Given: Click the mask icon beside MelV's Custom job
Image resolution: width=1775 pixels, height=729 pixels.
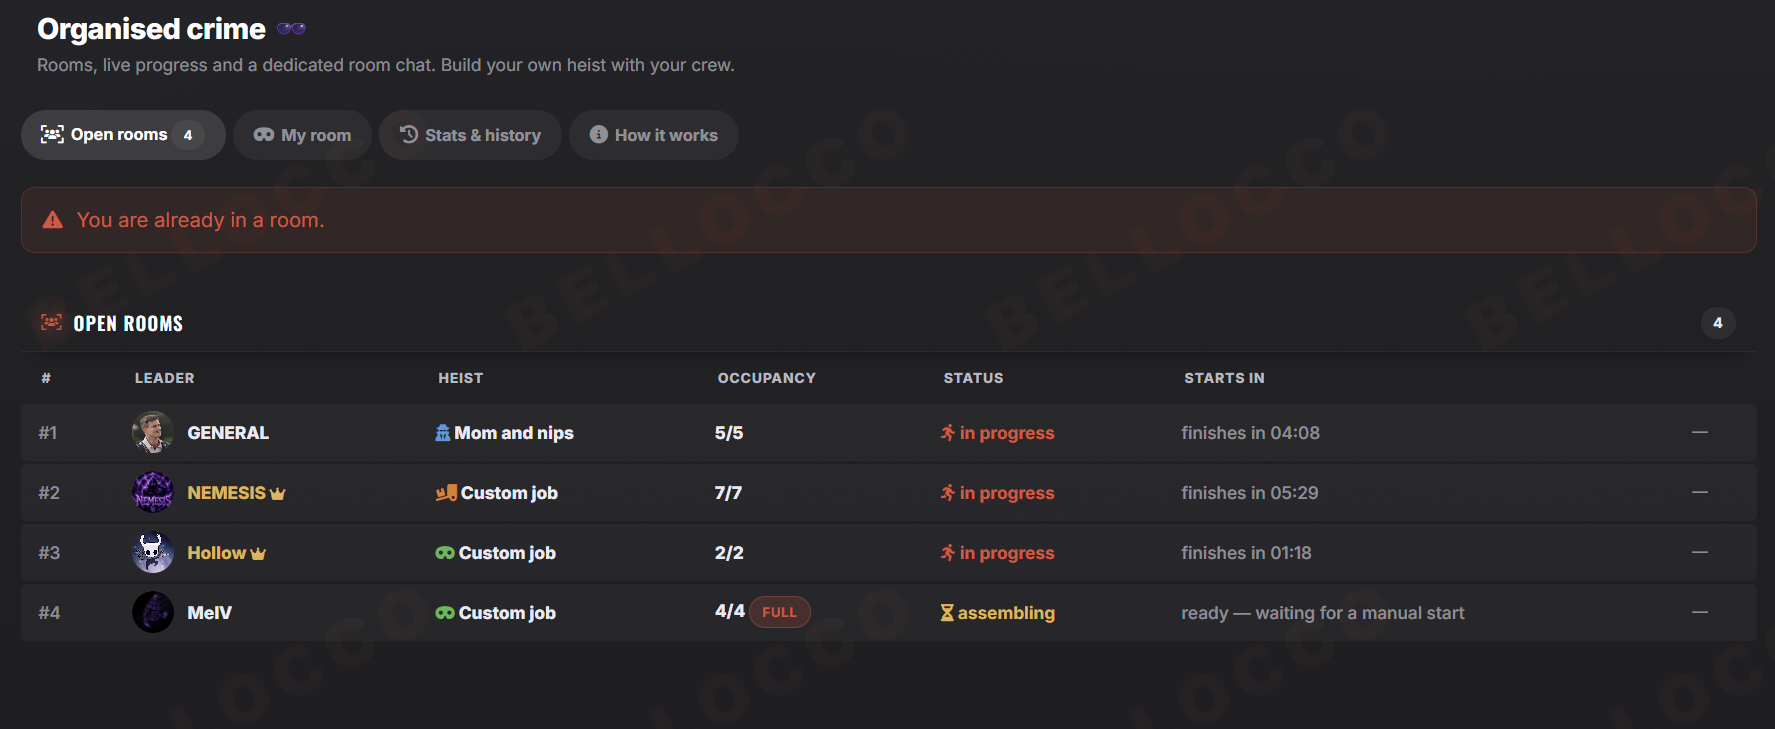Looking at the screenshot, I should (x=445, y=613).
